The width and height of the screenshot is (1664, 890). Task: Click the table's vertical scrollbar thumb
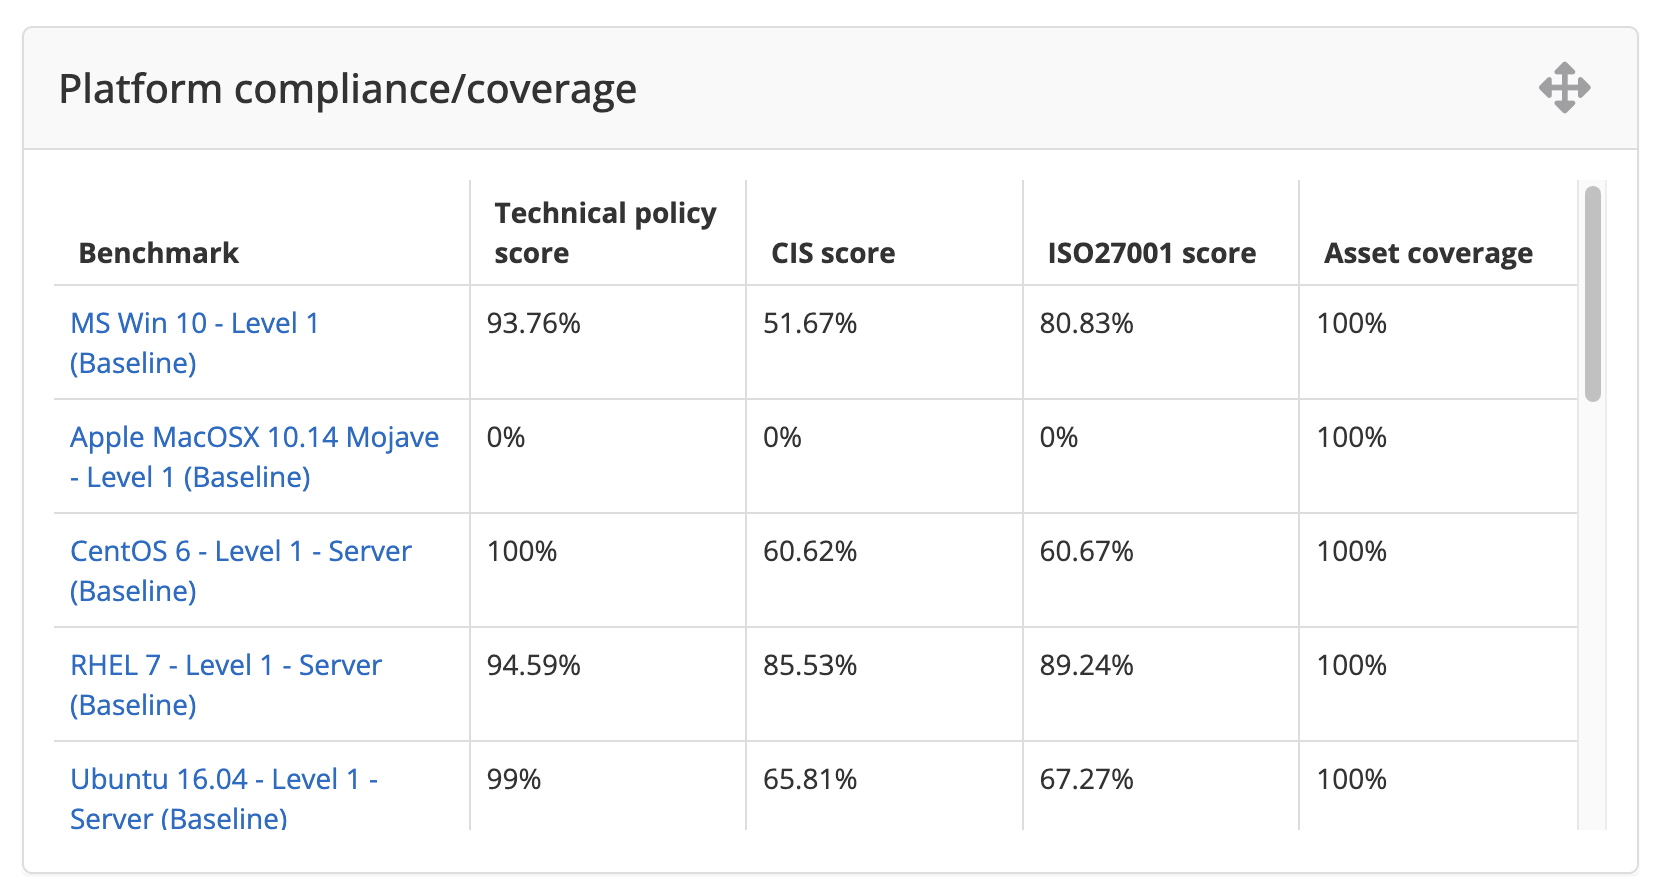coord(1592,294)
